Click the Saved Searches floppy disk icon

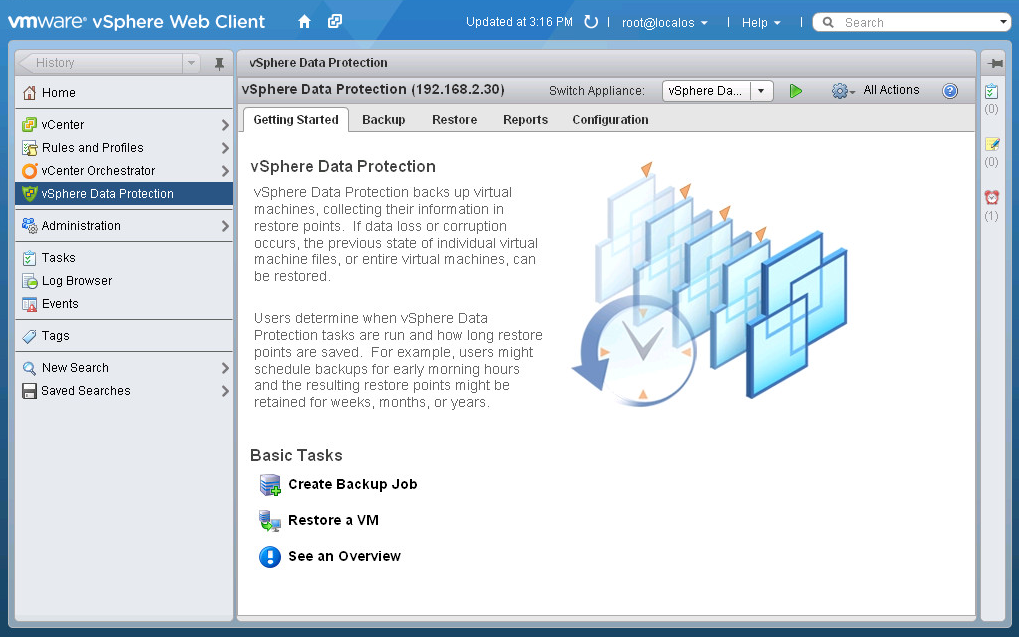[29, 391]
